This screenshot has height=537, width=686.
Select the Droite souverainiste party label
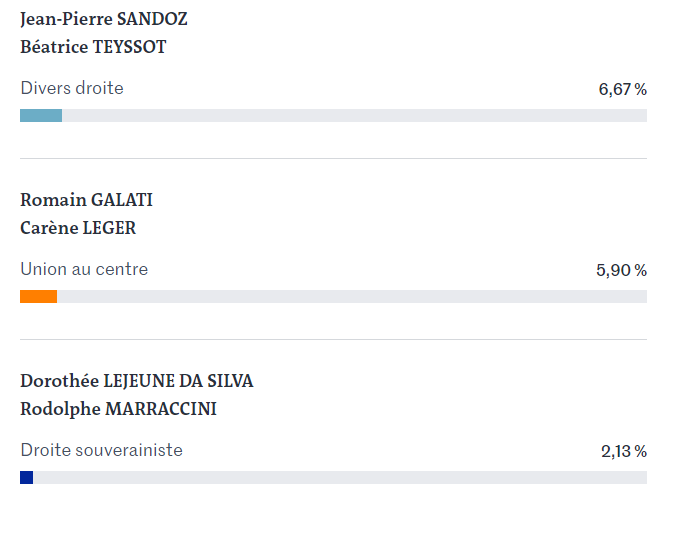(x=102, y=450)
